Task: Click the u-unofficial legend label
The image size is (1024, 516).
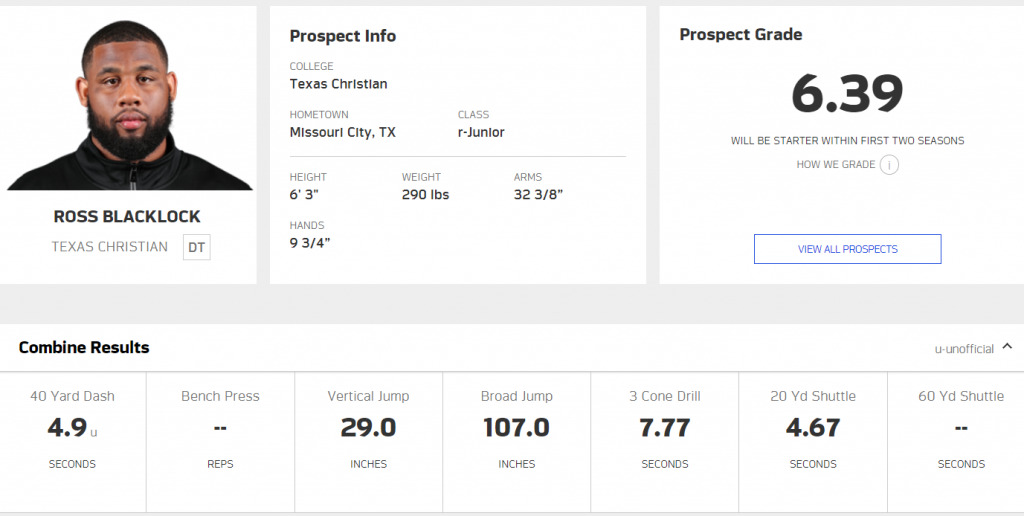Action: 964,349
